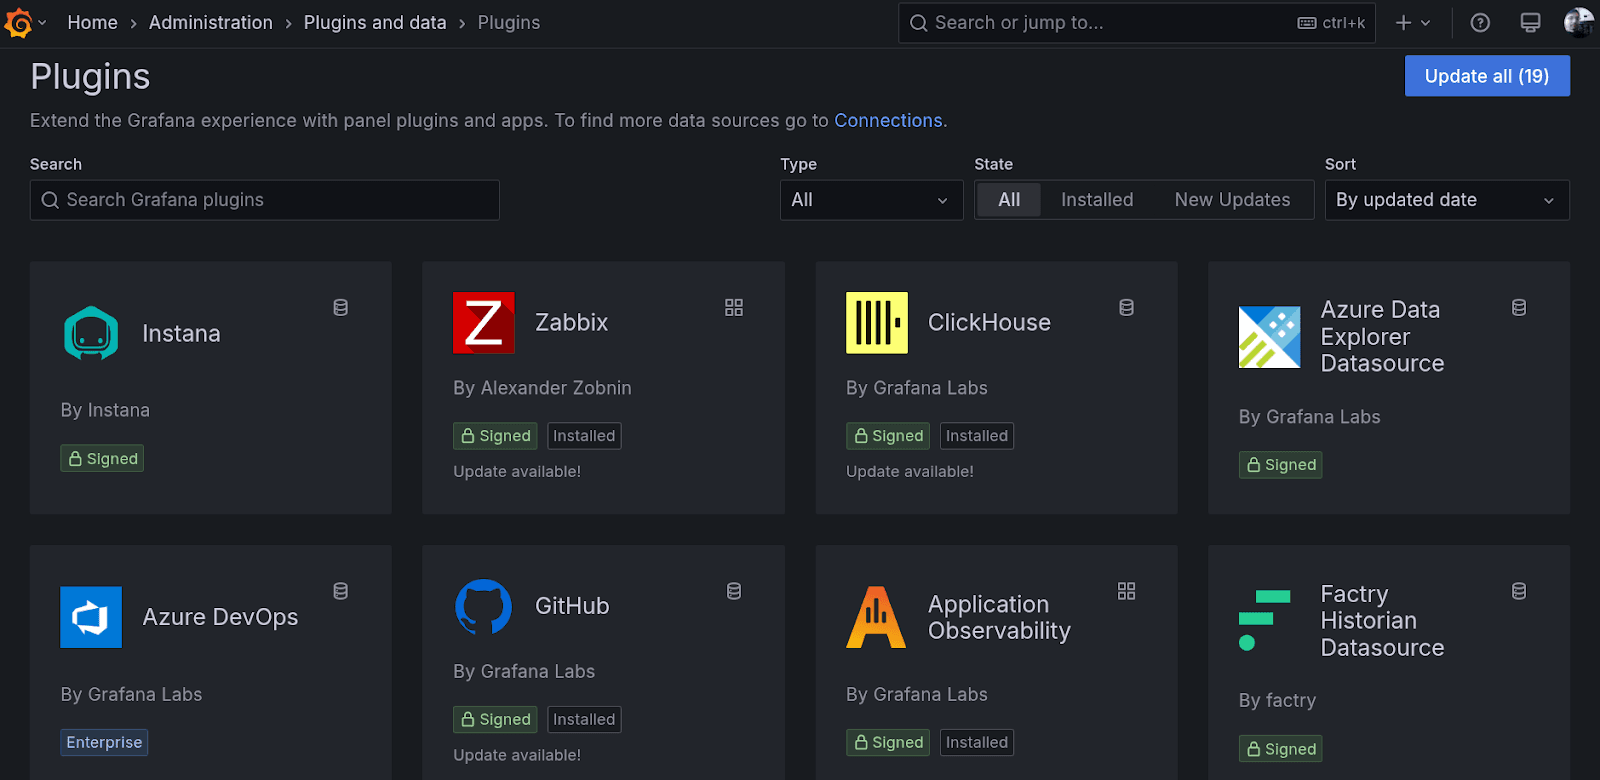
Task: Open the Type dropdown set to All
Action: pos(871,200)
